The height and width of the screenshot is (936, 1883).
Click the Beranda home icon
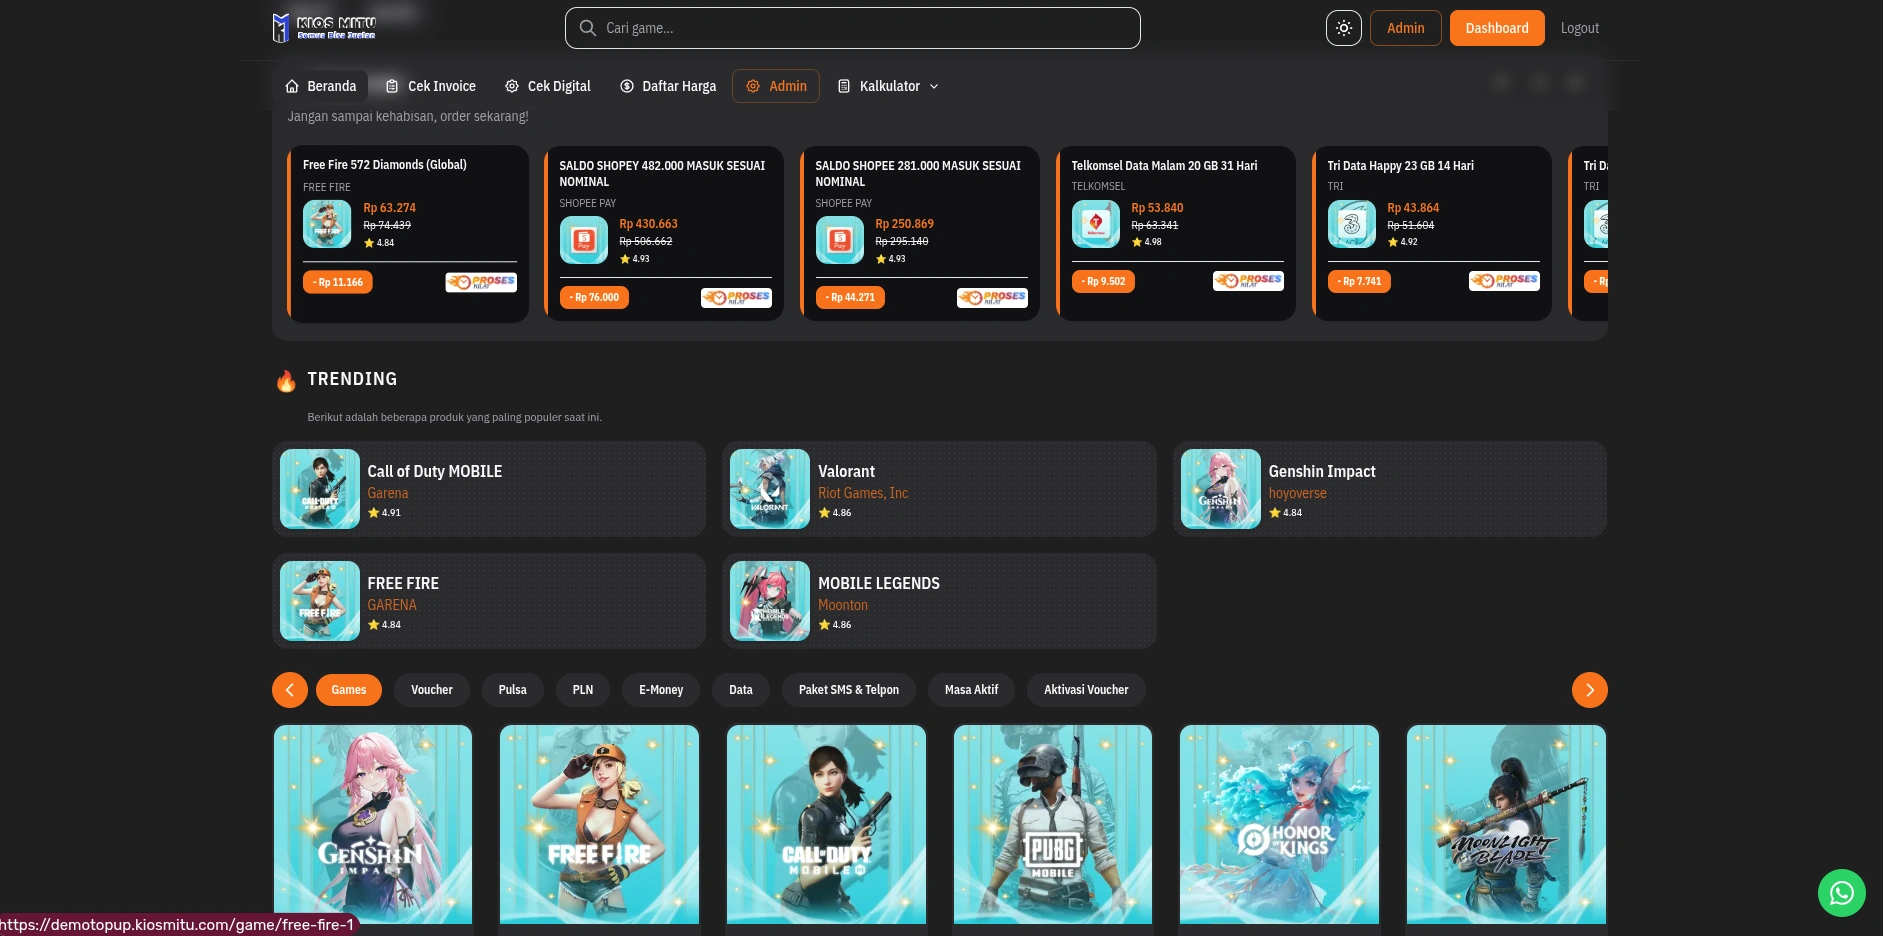click(x=292, y=86)
